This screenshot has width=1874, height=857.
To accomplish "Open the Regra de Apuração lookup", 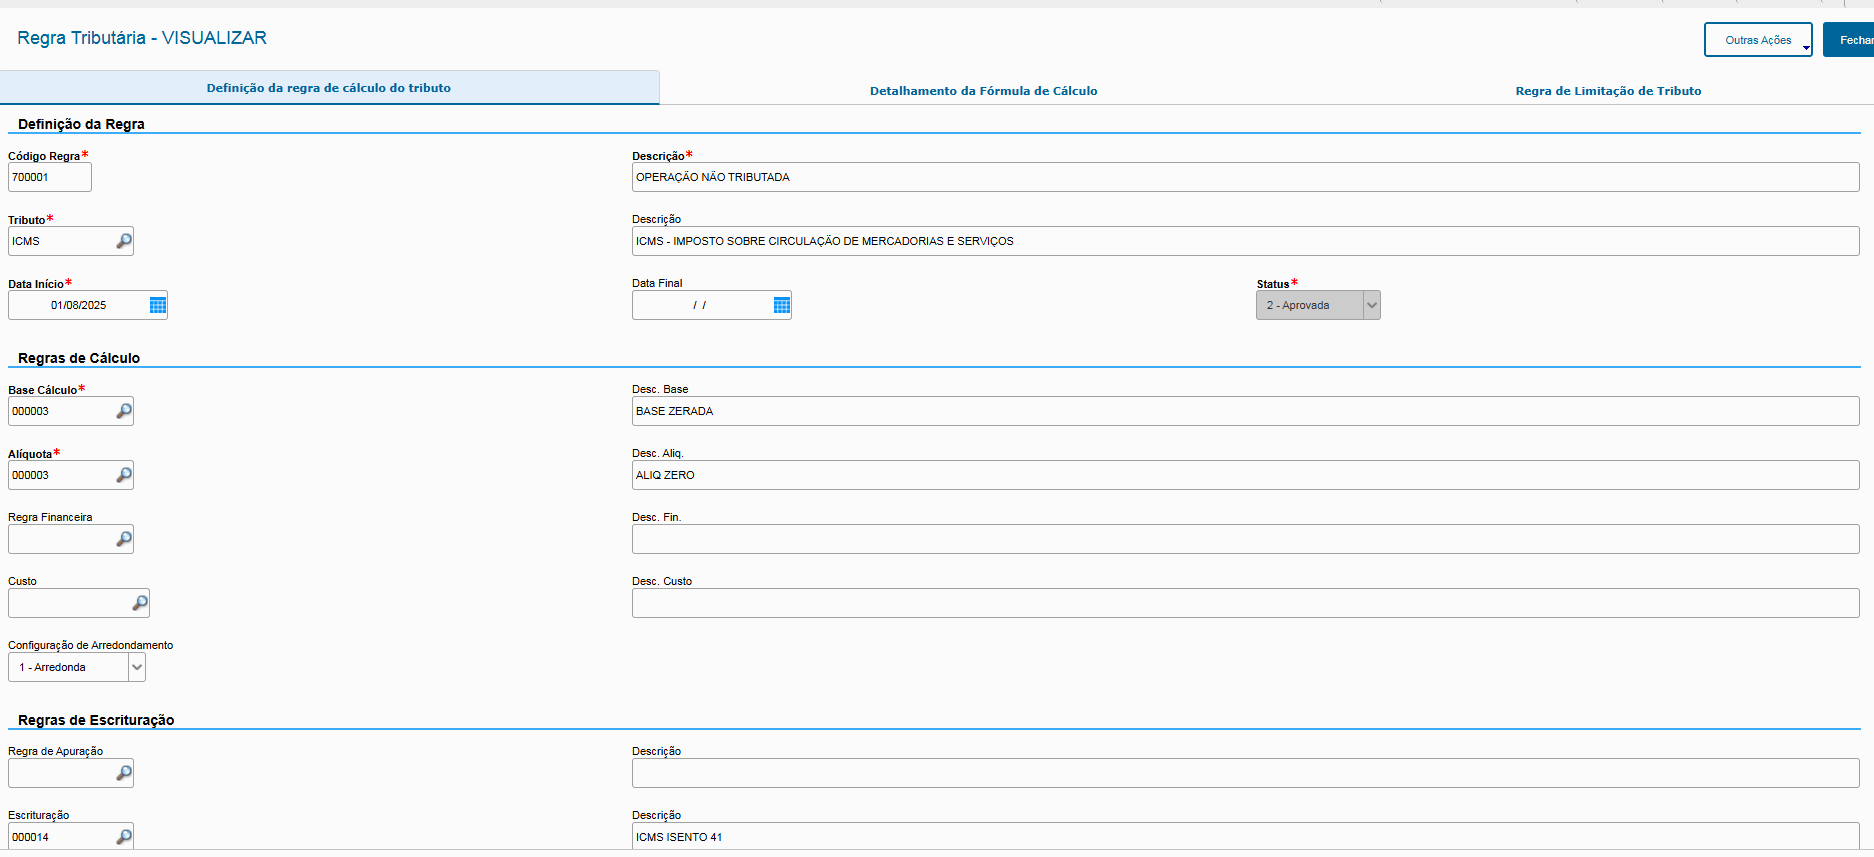I will [x=124, y=773].
